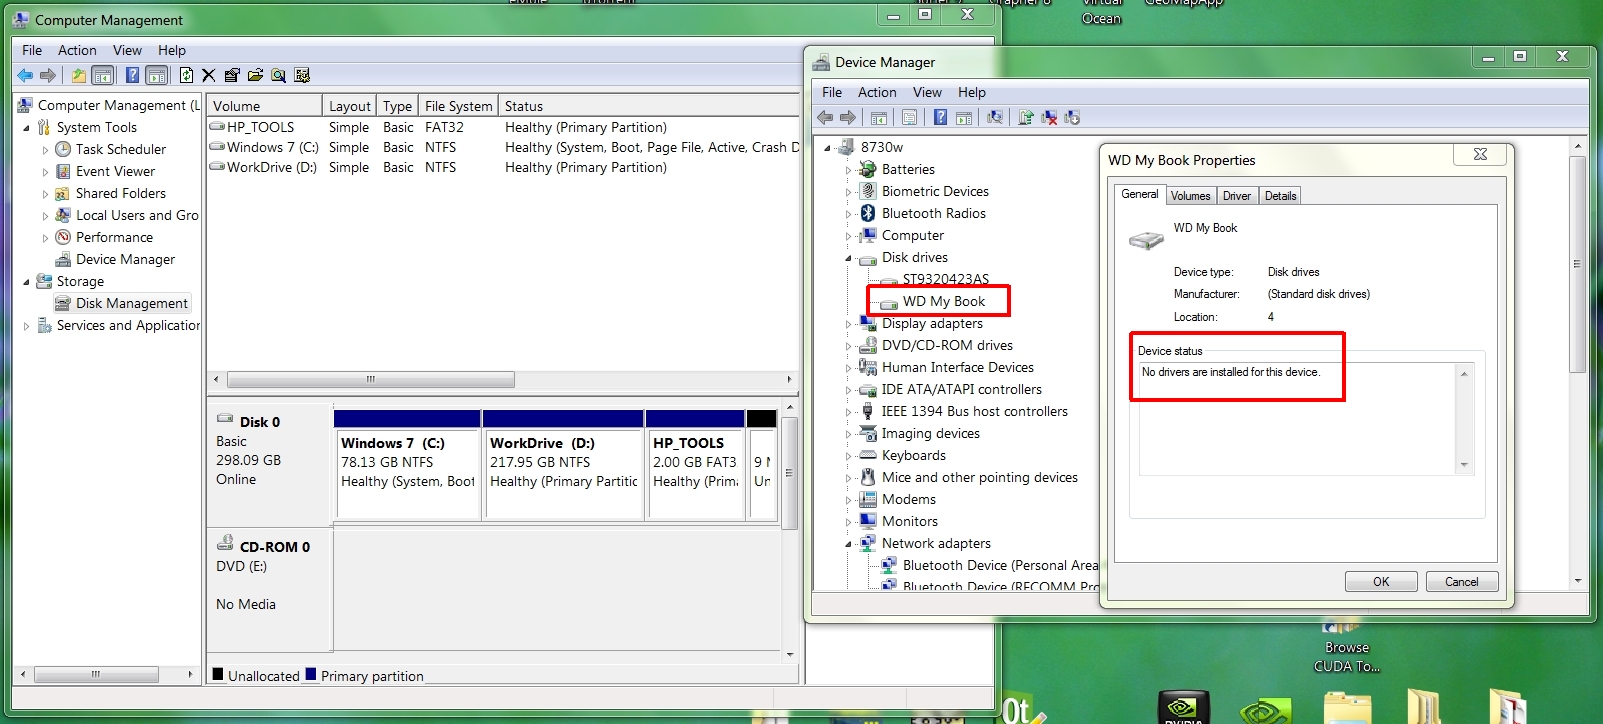Open Action menu in Computer Management
Screen dimensions: 1603x724
[77, 50]
